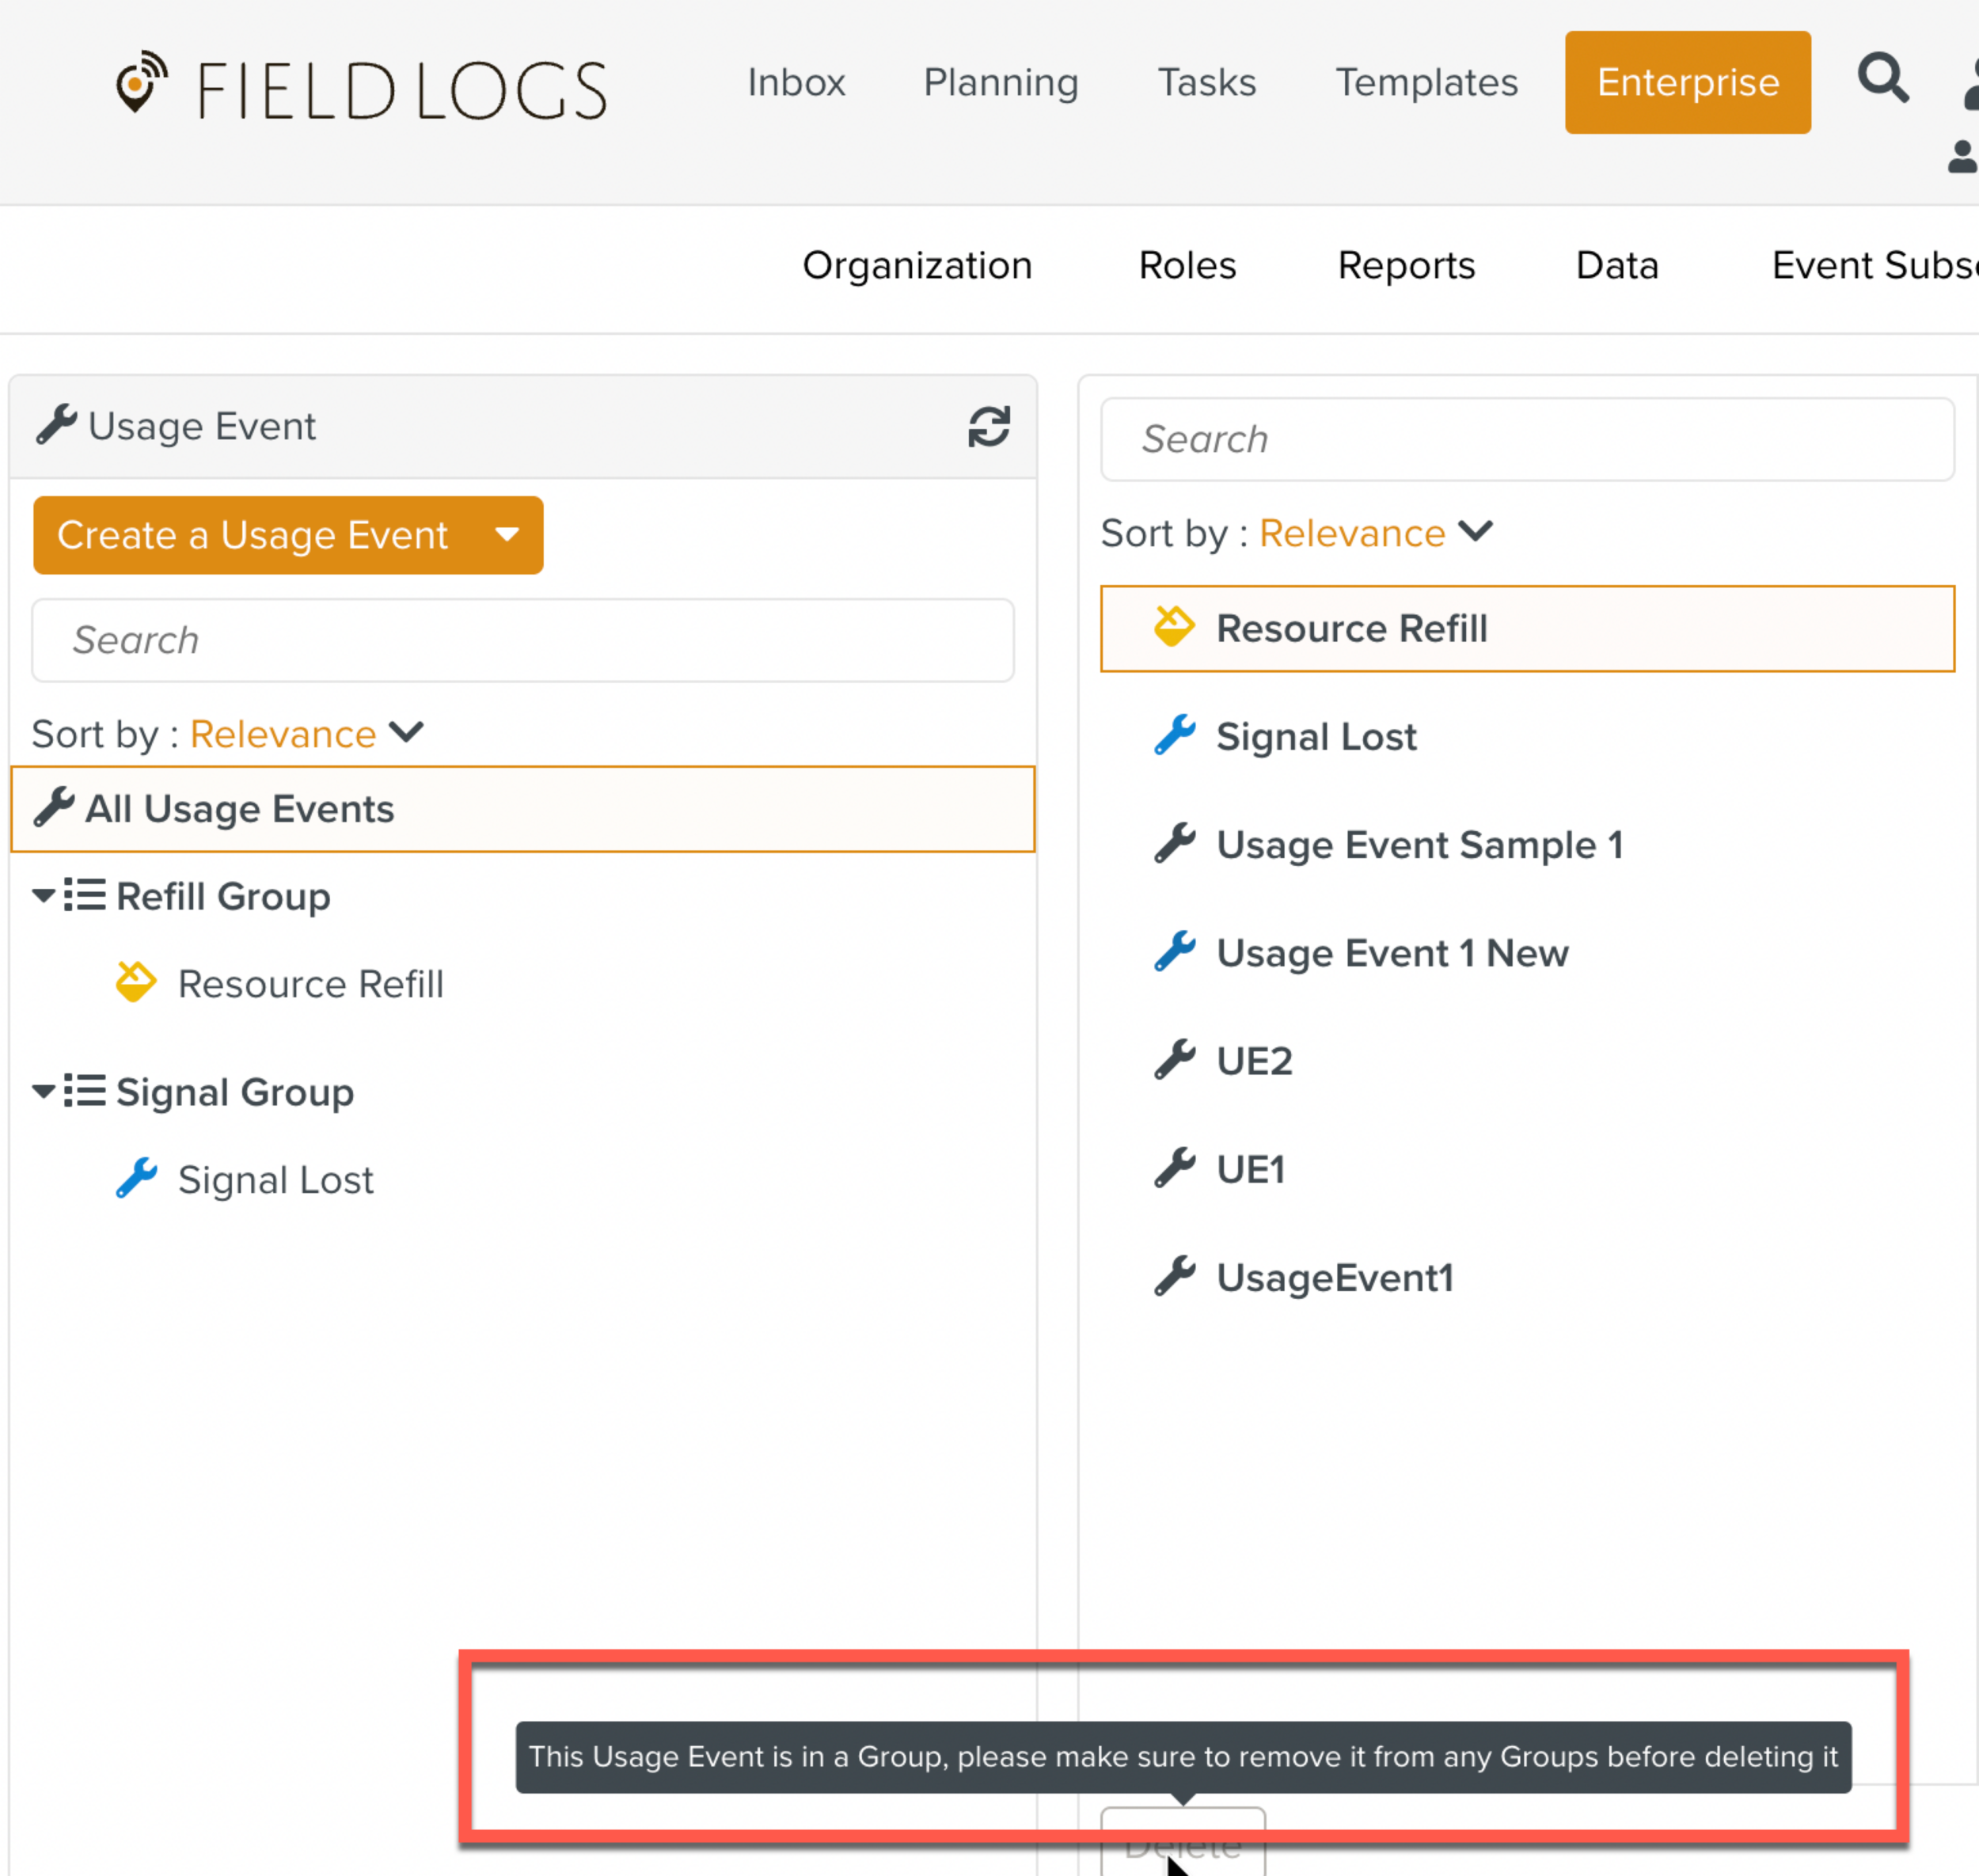Open the magnifier search icon in header
The image size is (1979, 1876).
pyautogui.click(x=1882, y=79)
